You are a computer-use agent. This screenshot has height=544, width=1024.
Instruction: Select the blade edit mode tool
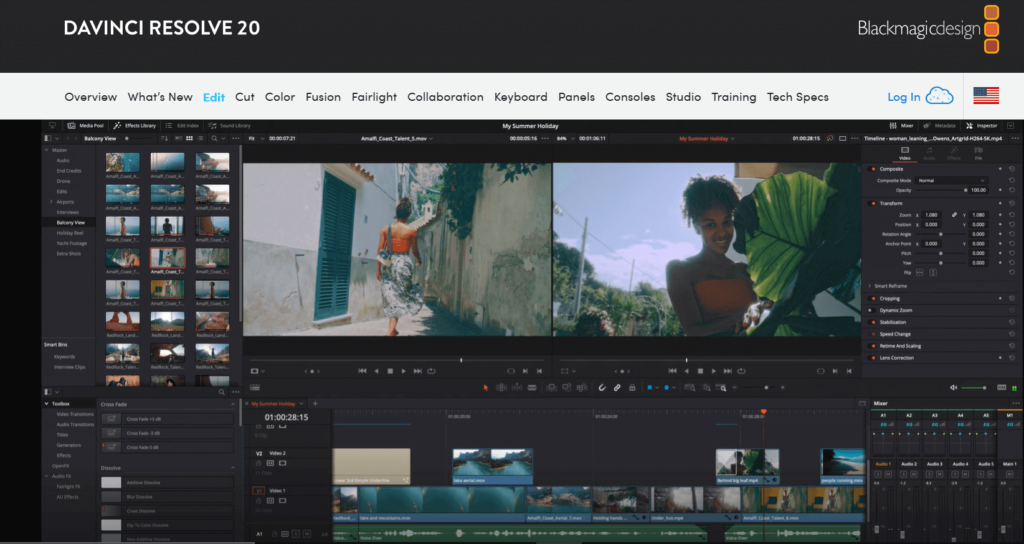click(x=532, y=388)
